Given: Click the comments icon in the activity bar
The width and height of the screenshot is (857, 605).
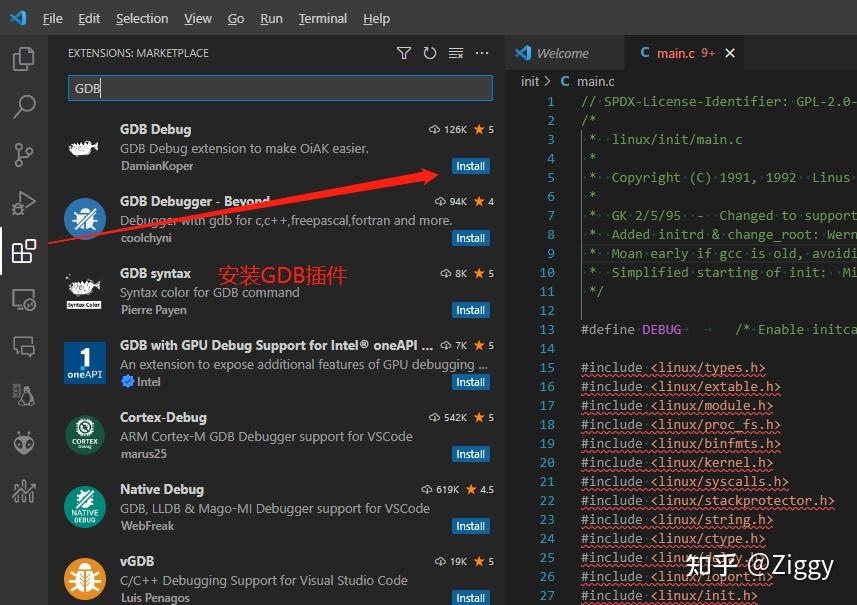Looking at the screenshot, I should tap(24, 347).
